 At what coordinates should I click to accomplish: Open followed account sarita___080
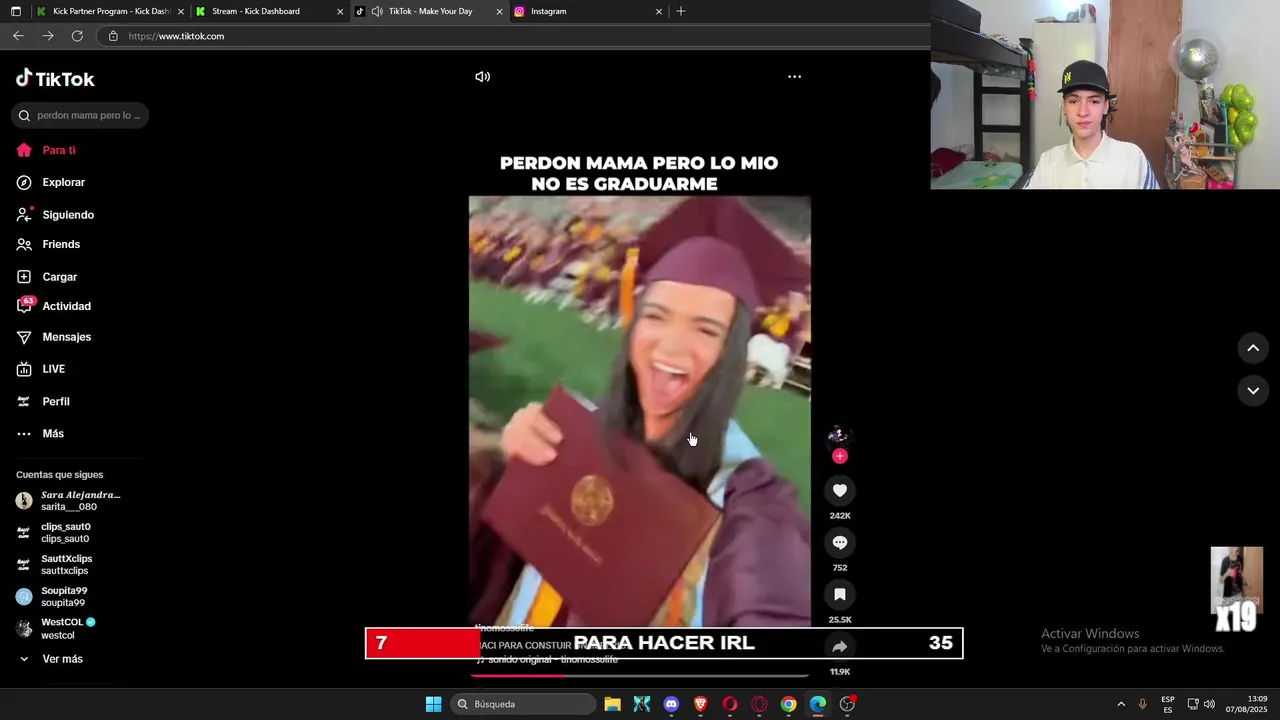click(69, 501)
